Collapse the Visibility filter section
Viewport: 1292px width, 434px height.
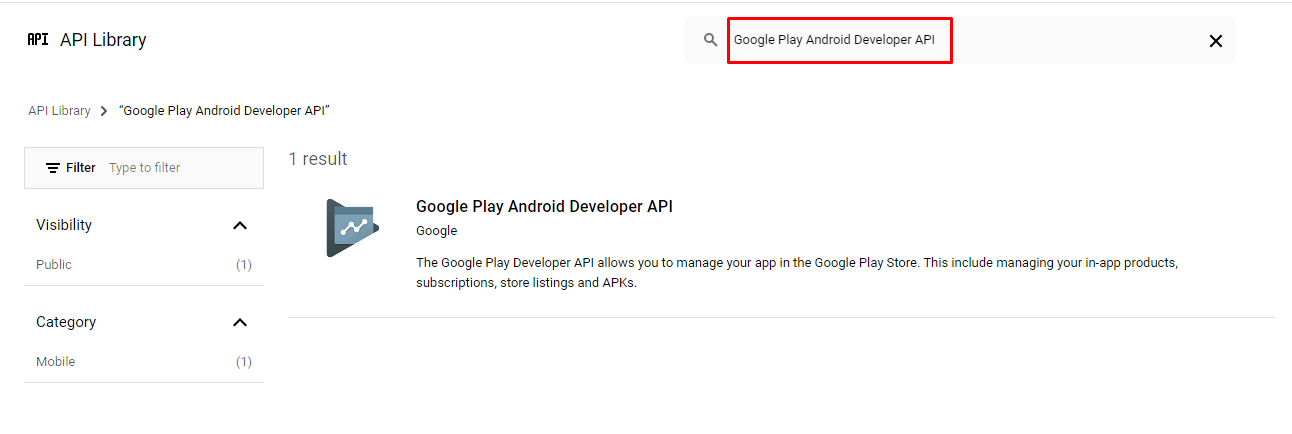pyautogui.click(x=239, y=225)
